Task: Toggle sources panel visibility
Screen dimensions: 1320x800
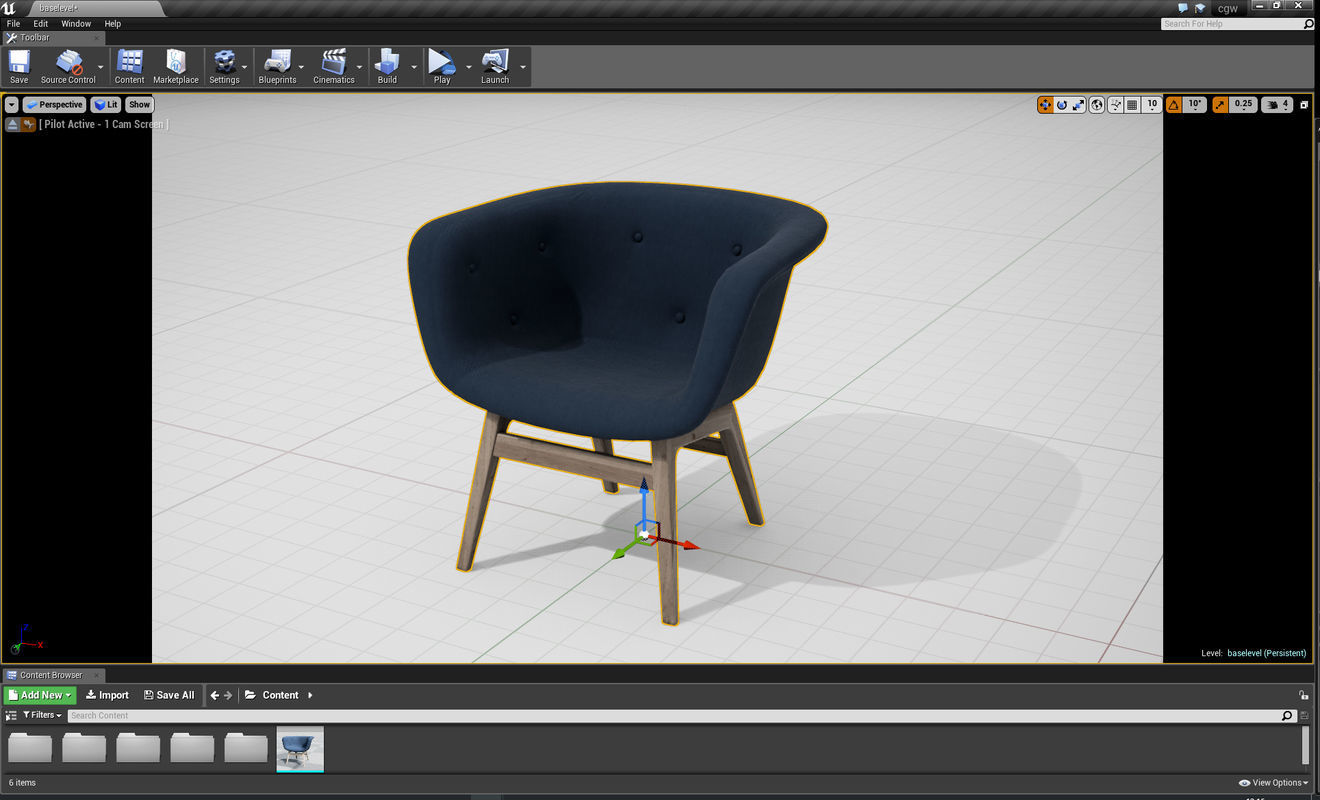Action: click(11, 715)
